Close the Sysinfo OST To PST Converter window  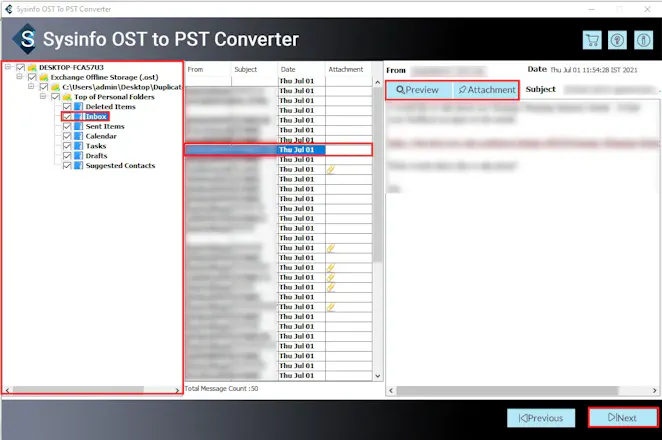point(647,9)
